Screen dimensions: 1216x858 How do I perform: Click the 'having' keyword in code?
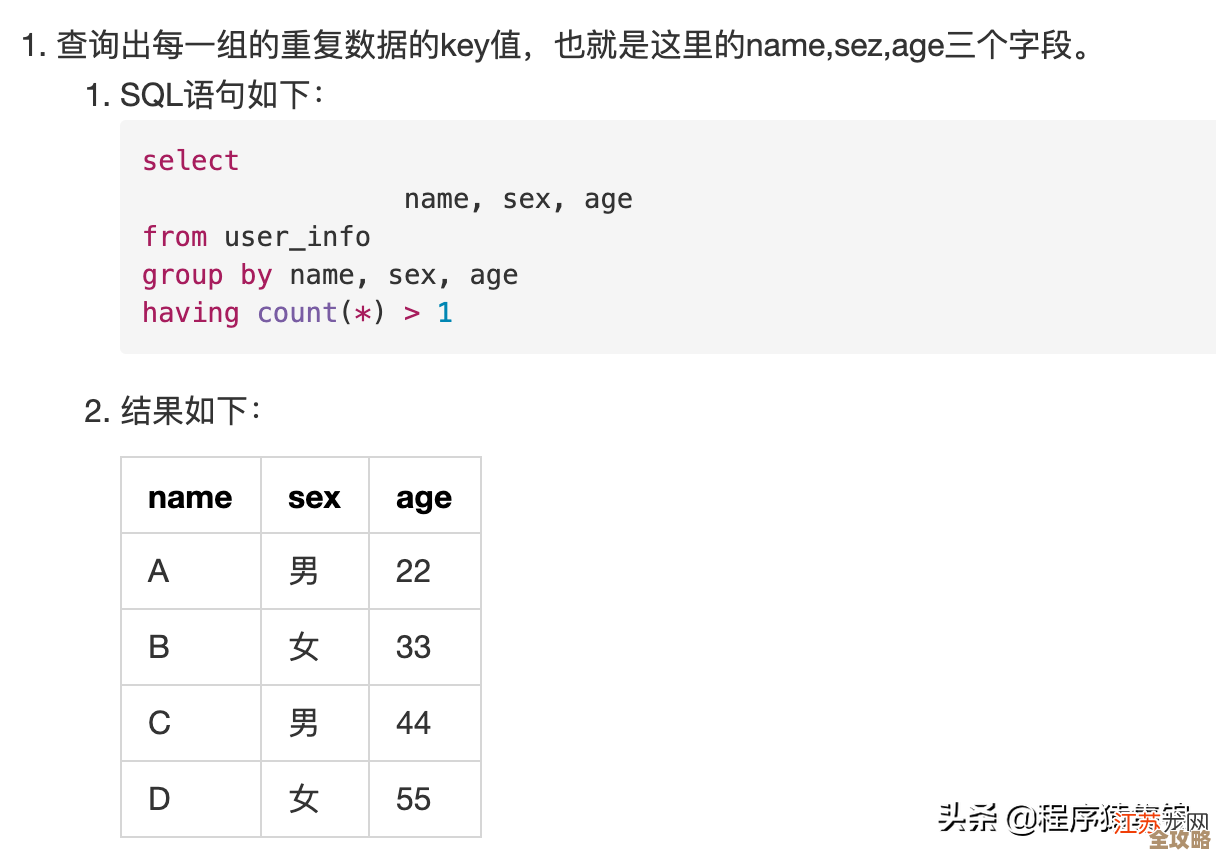190,313
